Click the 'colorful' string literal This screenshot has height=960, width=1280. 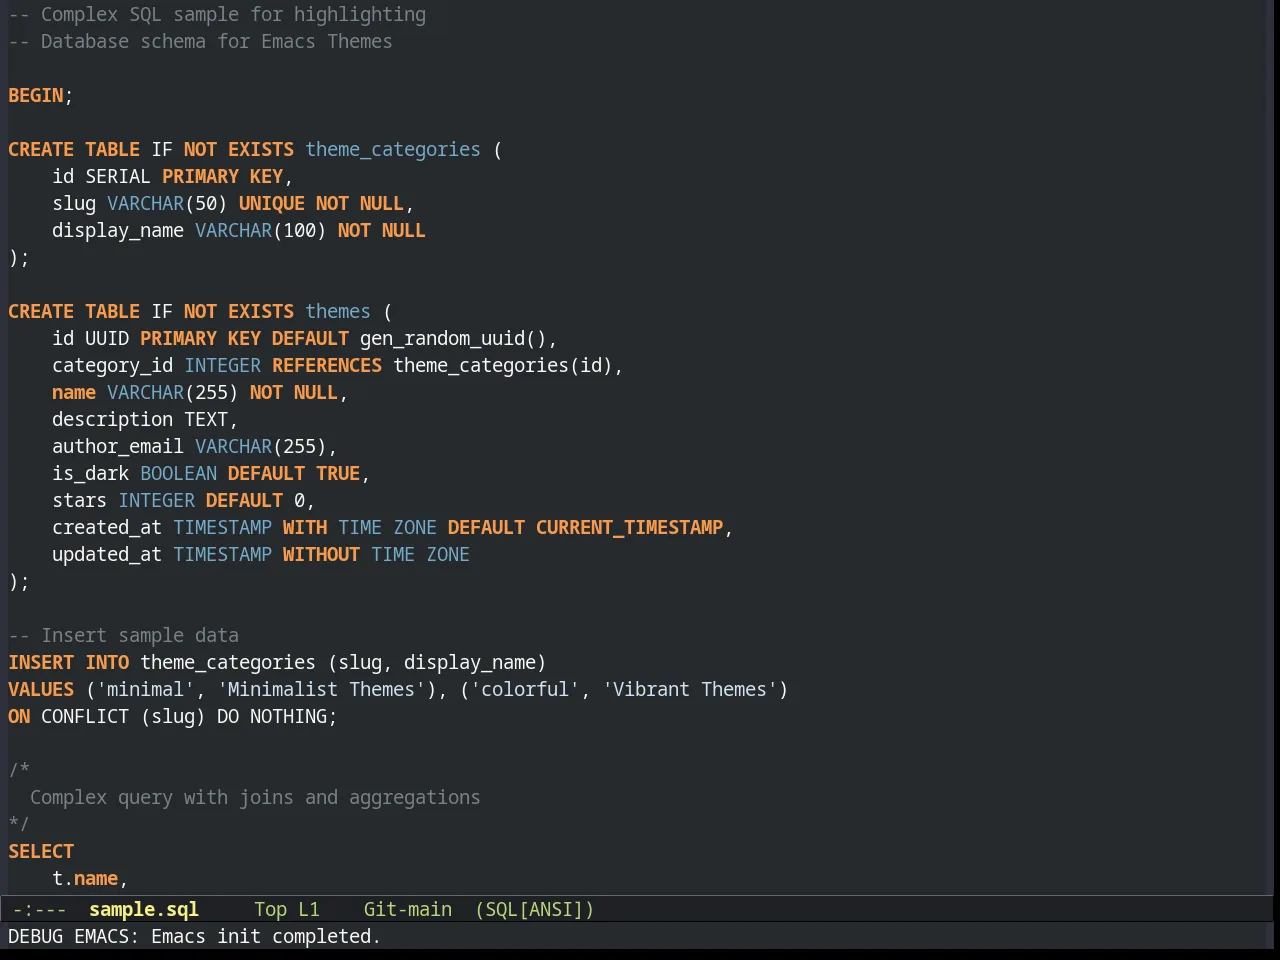pyautogui.click(x=525, y=689)
